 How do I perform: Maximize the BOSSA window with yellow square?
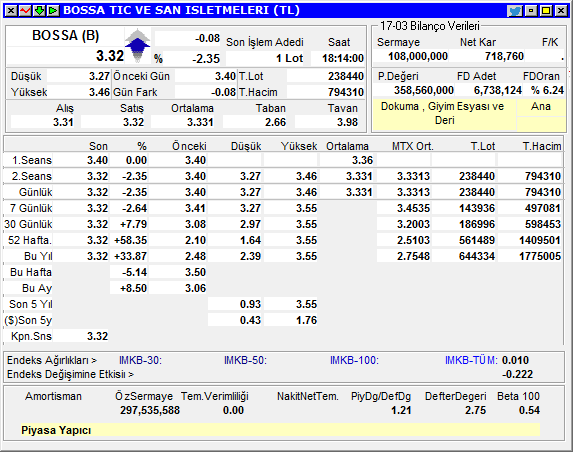[x=546, y=11]
